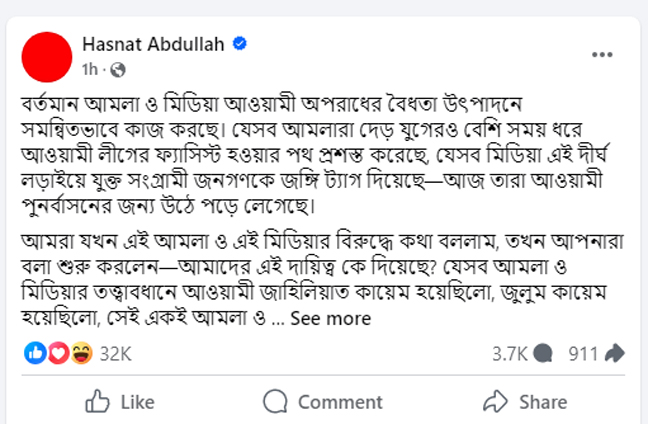The width and height of the screenshot is (648, 424).
Task: Click the blue thumbs-up reaction icon
Action: click(35, 353)
